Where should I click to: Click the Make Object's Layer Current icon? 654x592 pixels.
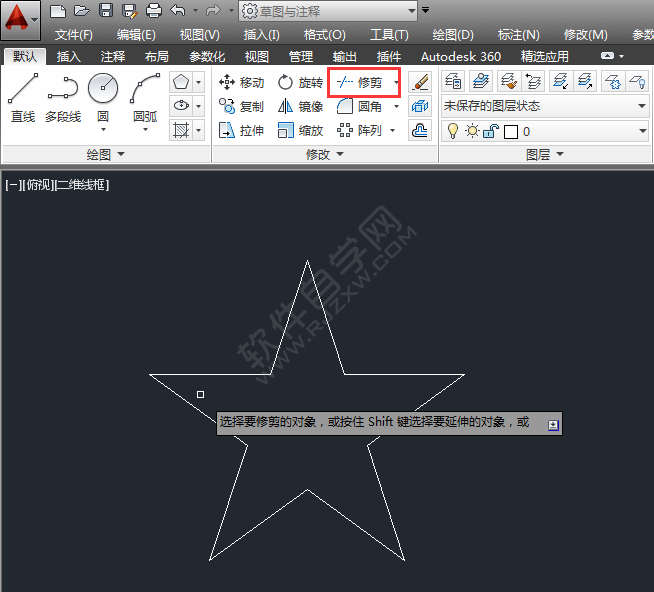pos(481,81)
